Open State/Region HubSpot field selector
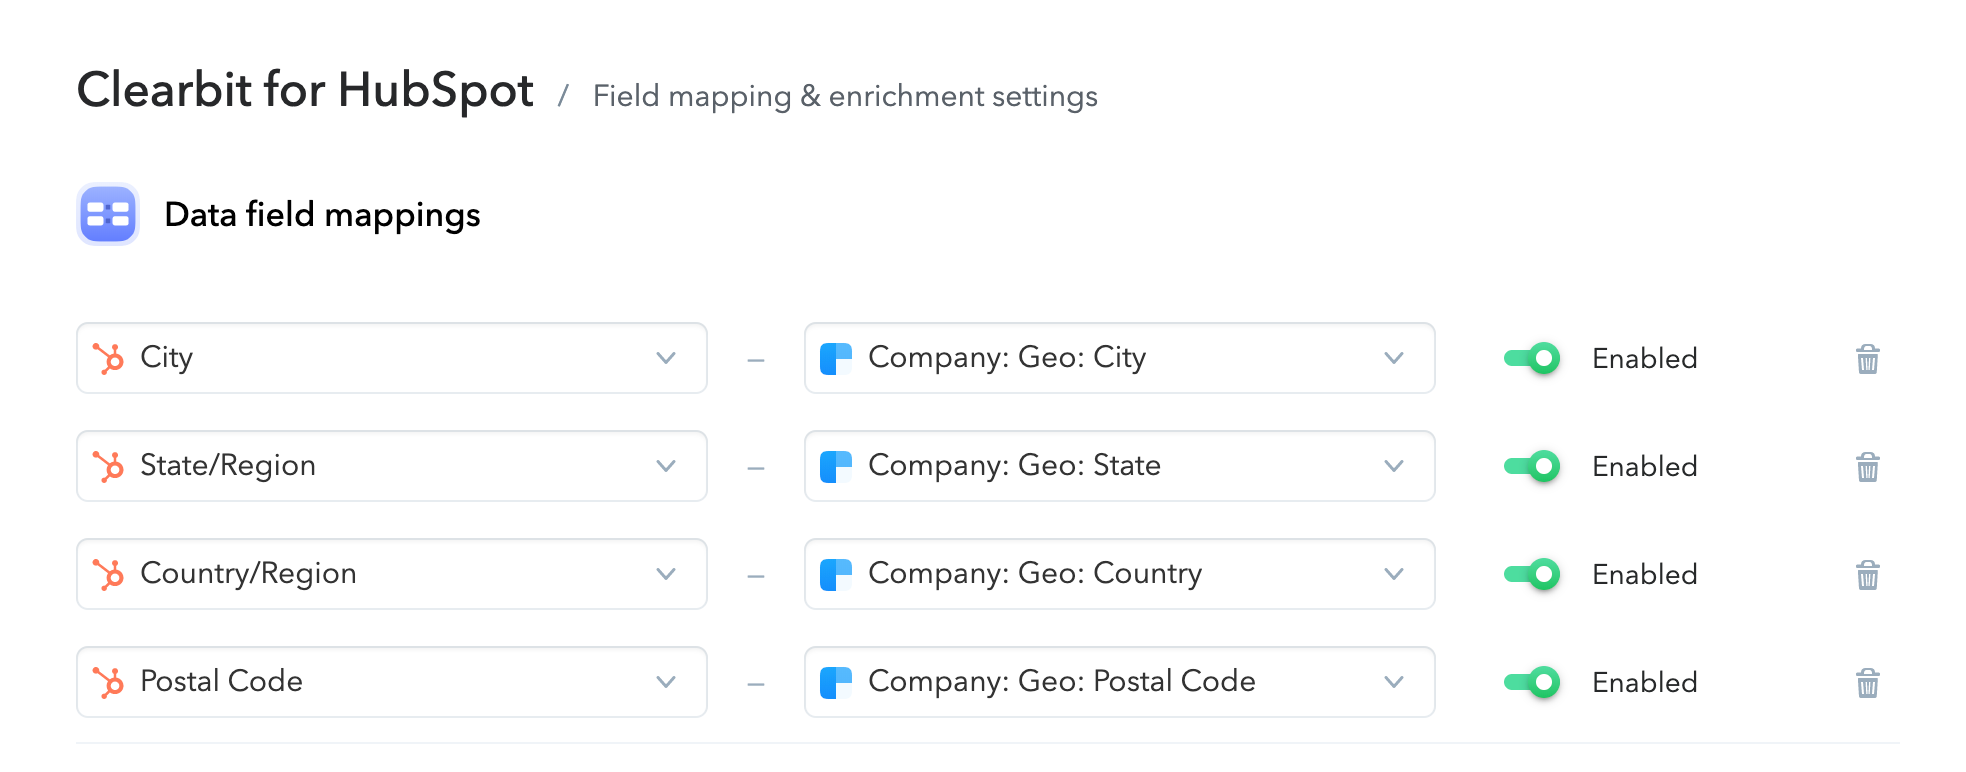1966x772 pixels. coord(392,466)
